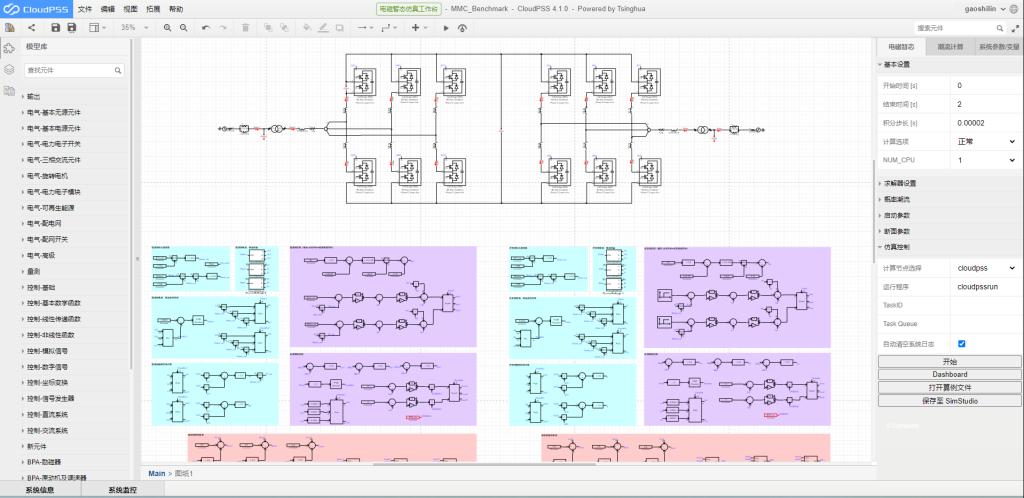The width and height of the screenshot is (1024, 498).
Task: Run simulation with the play icon
Action: coord(446,28)
